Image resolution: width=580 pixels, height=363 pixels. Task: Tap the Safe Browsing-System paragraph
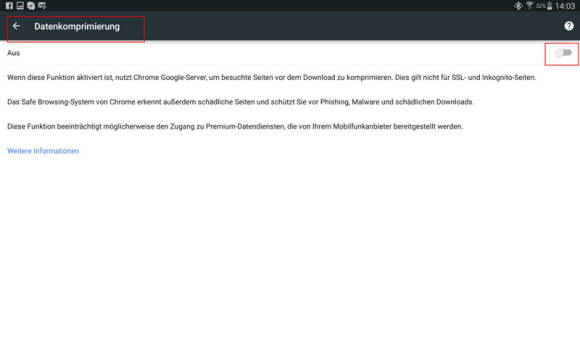(240, 102)
